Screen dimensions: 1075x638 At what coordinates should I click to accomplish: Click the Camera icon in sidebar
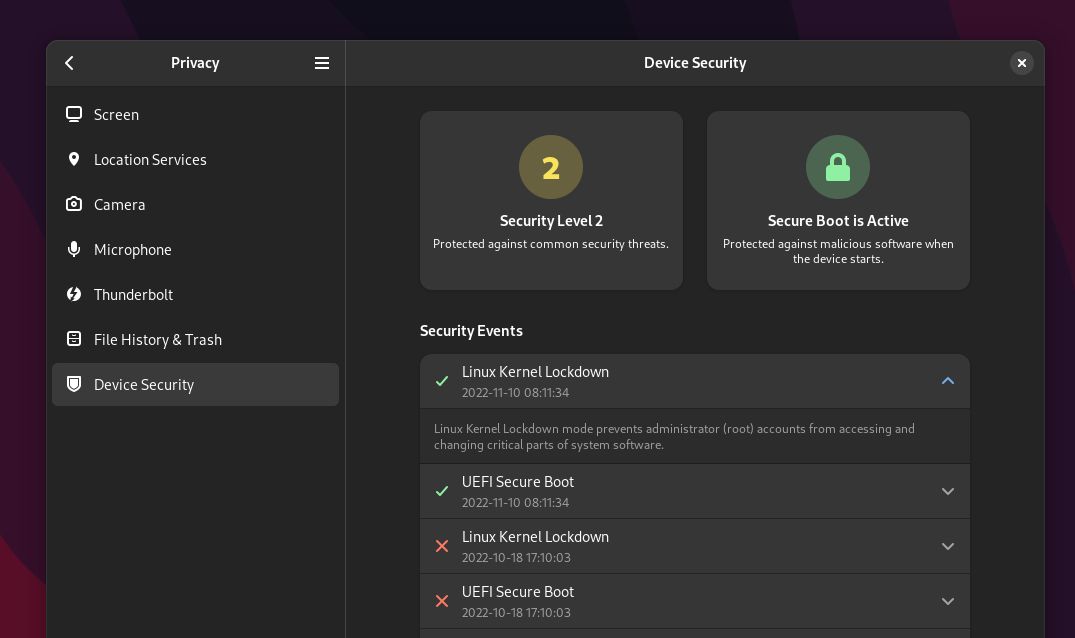[x=74, y=204]
